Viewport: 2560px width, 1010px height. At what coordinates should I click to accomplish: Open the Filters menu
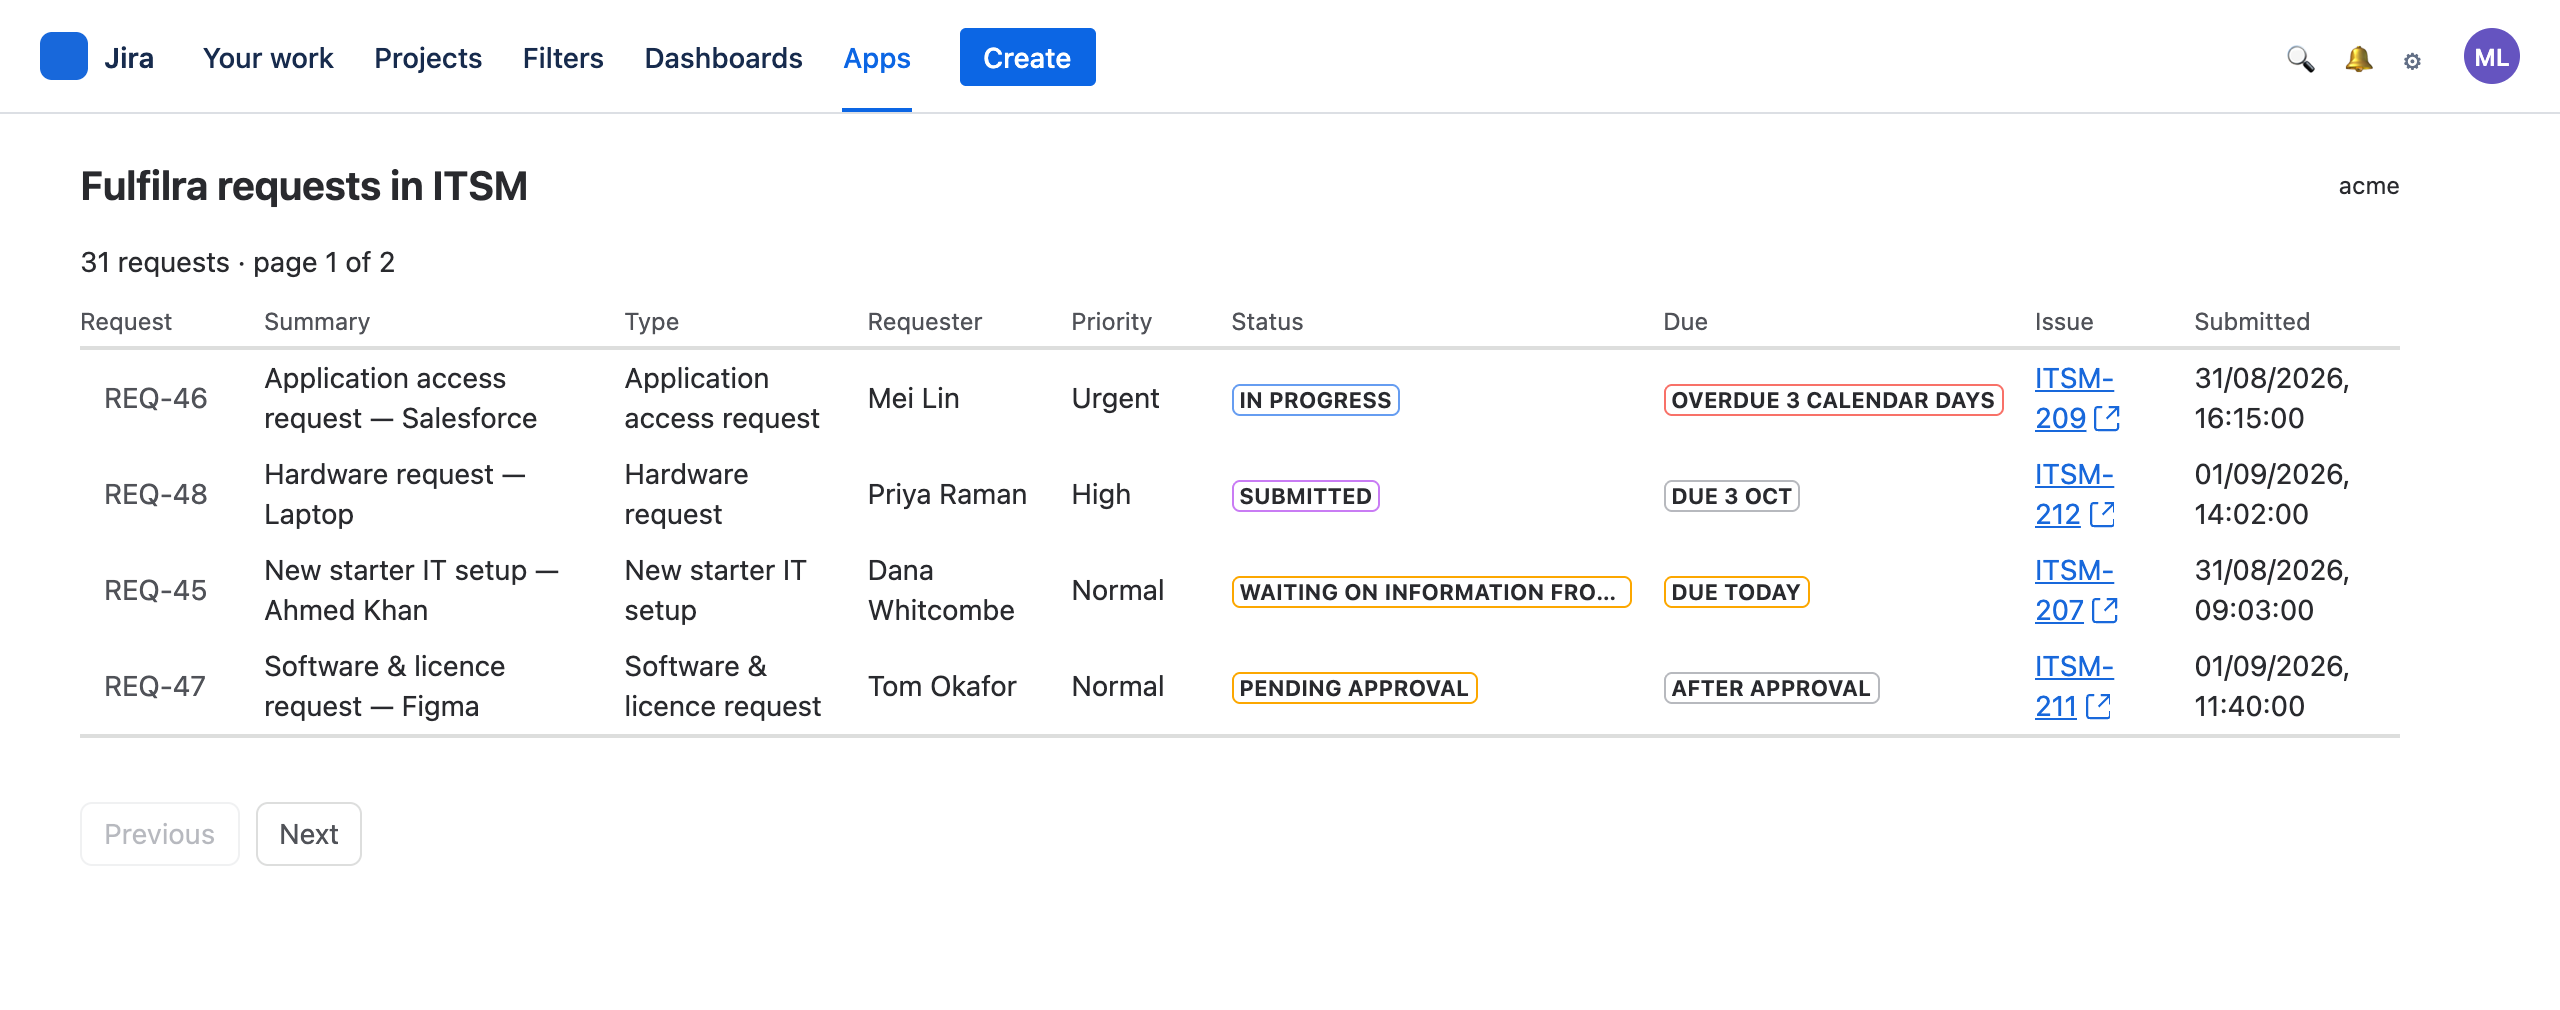[x=563, y=58]
